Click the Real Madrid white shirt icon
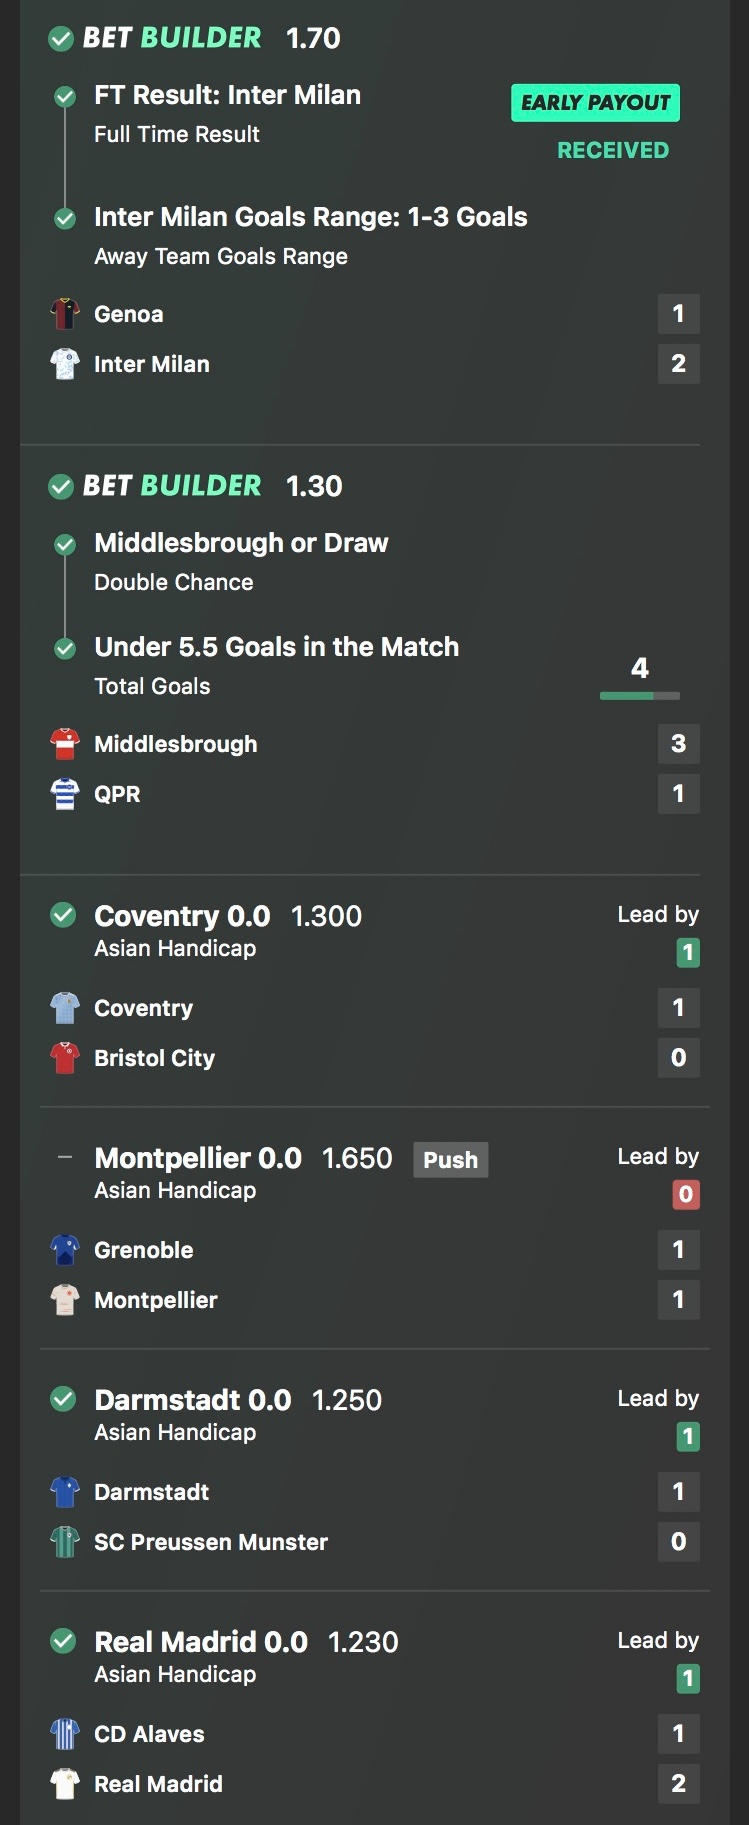This screenshot has width=749, height=1825. [65, 1784]
